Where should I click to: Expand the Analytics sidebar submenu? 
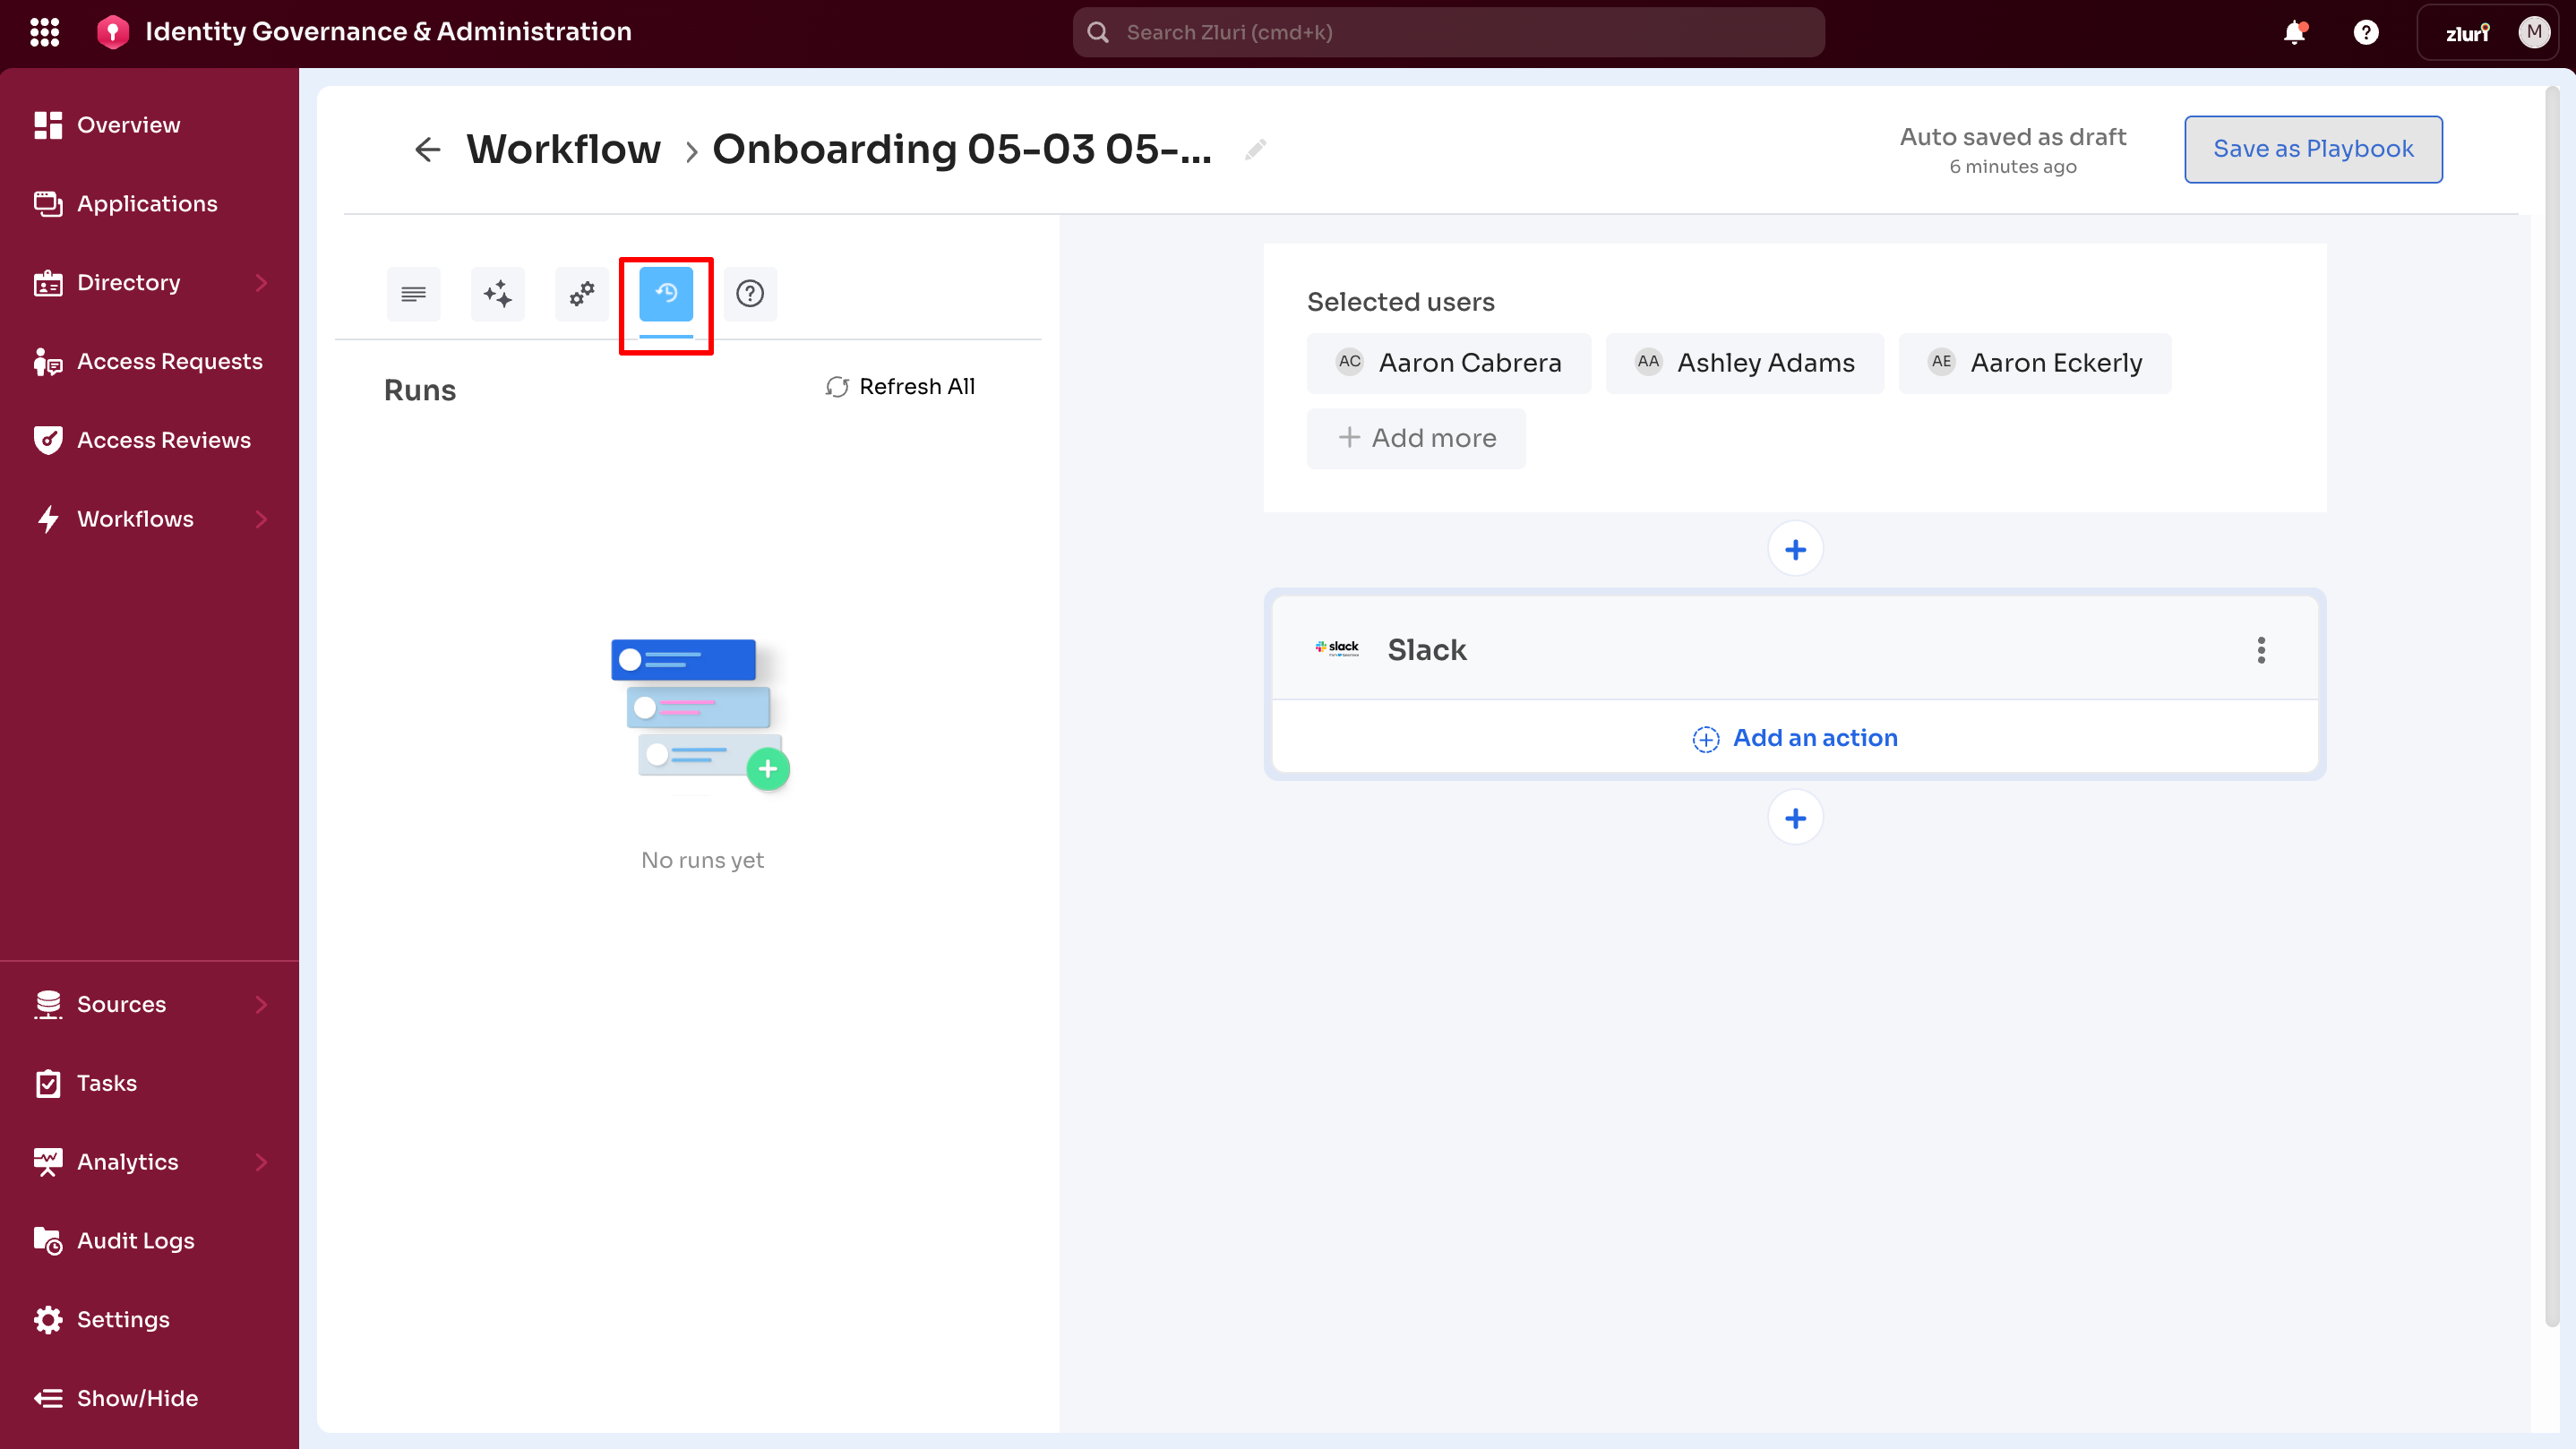pos(261,1162)
